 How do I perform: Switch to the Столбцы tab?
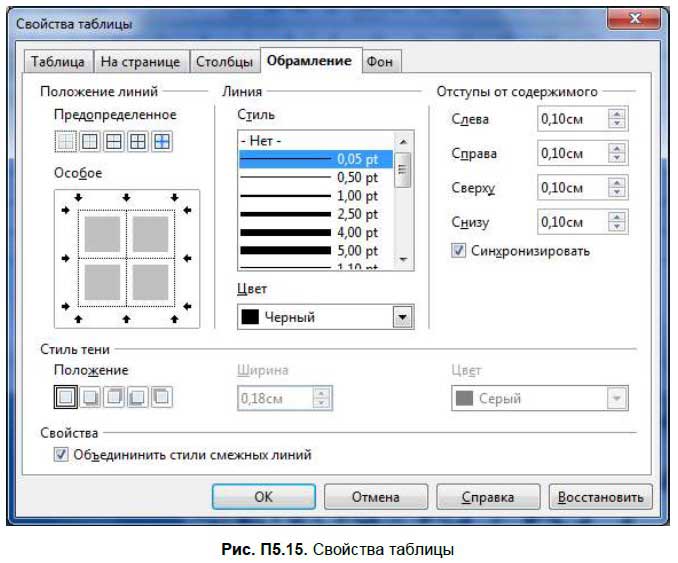point(224,62)
